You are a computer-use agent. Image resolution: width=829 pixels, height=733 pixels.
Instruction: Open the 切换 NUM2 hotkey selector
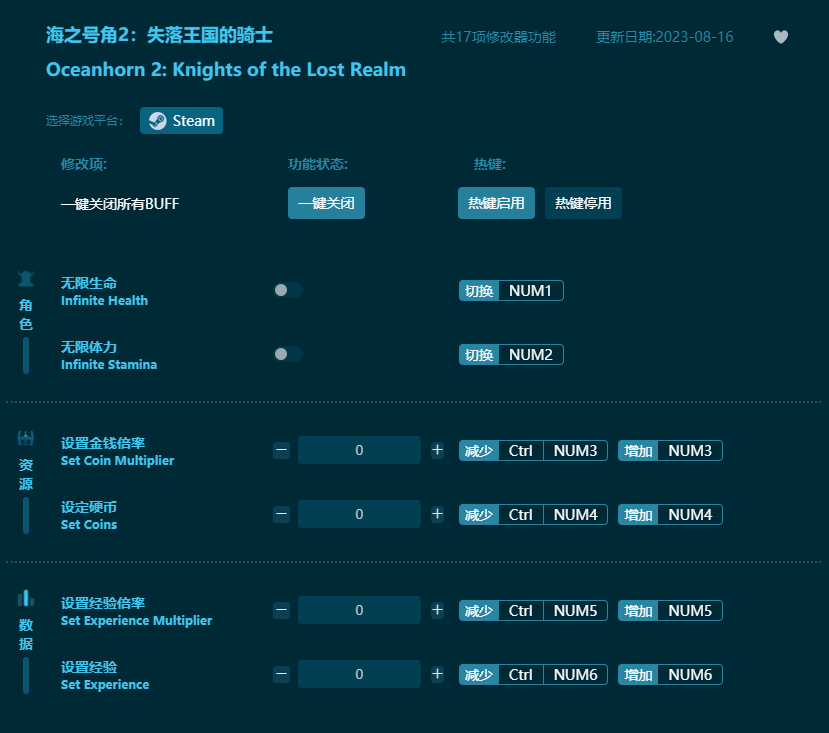coord(511,354)
